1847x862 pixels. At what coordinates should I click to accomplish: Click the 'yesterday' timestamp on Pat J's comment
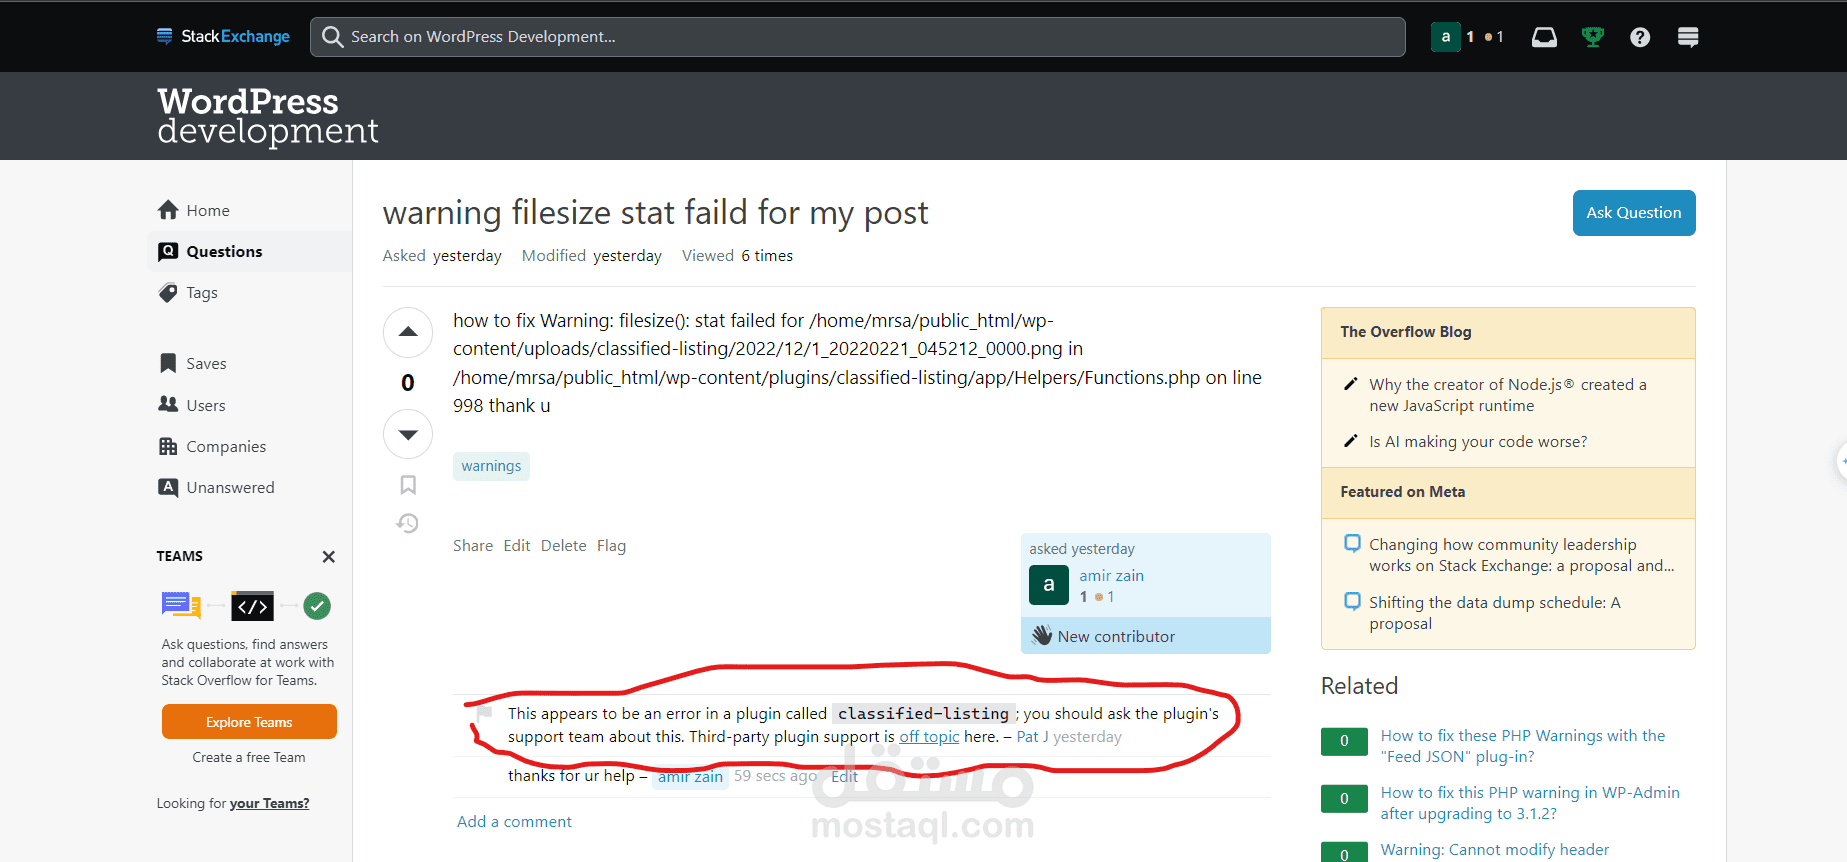[x=1087, y=737]
